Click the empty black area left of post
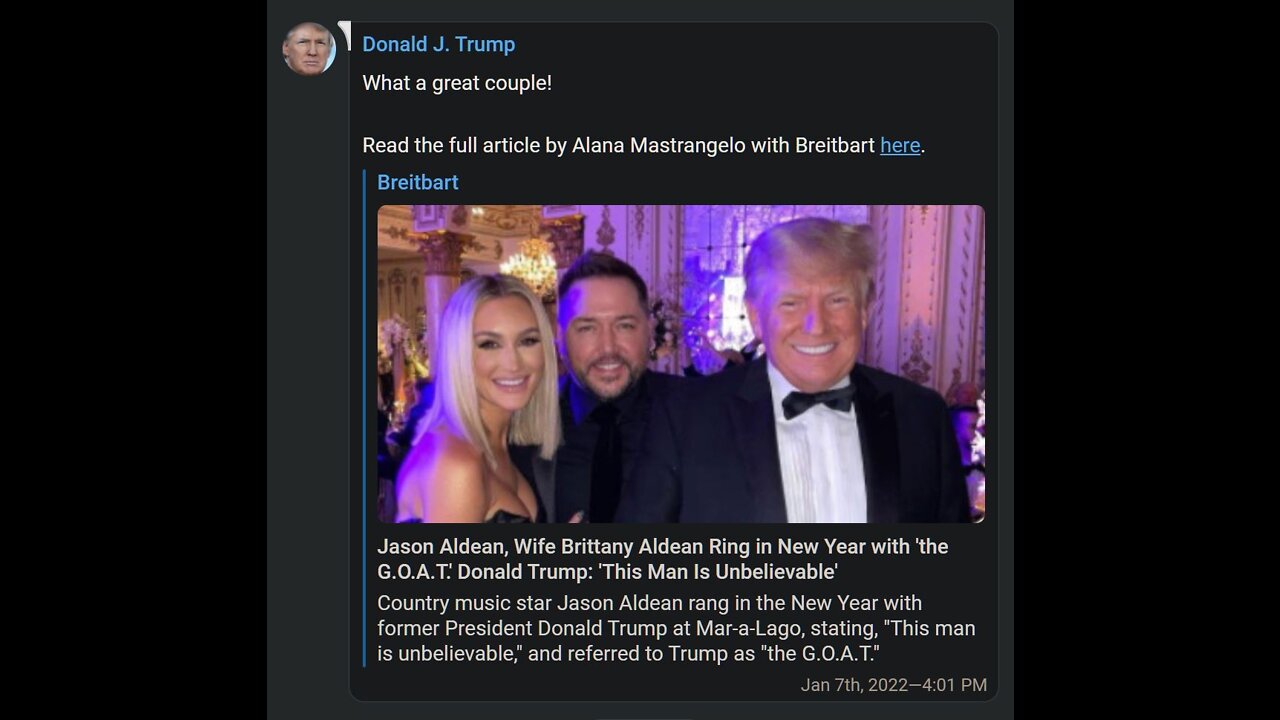Viewport: 1280px width, 720px height. (x=130, y=360)
